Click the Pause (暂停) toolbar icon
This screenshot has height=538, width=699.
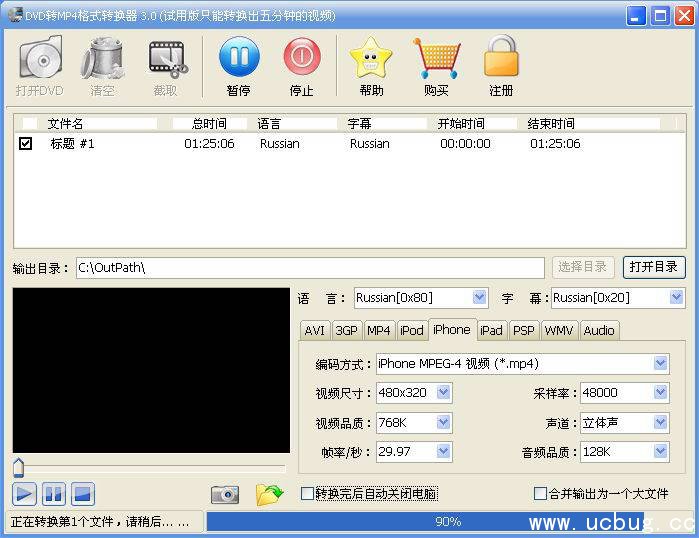coord(238,59)
